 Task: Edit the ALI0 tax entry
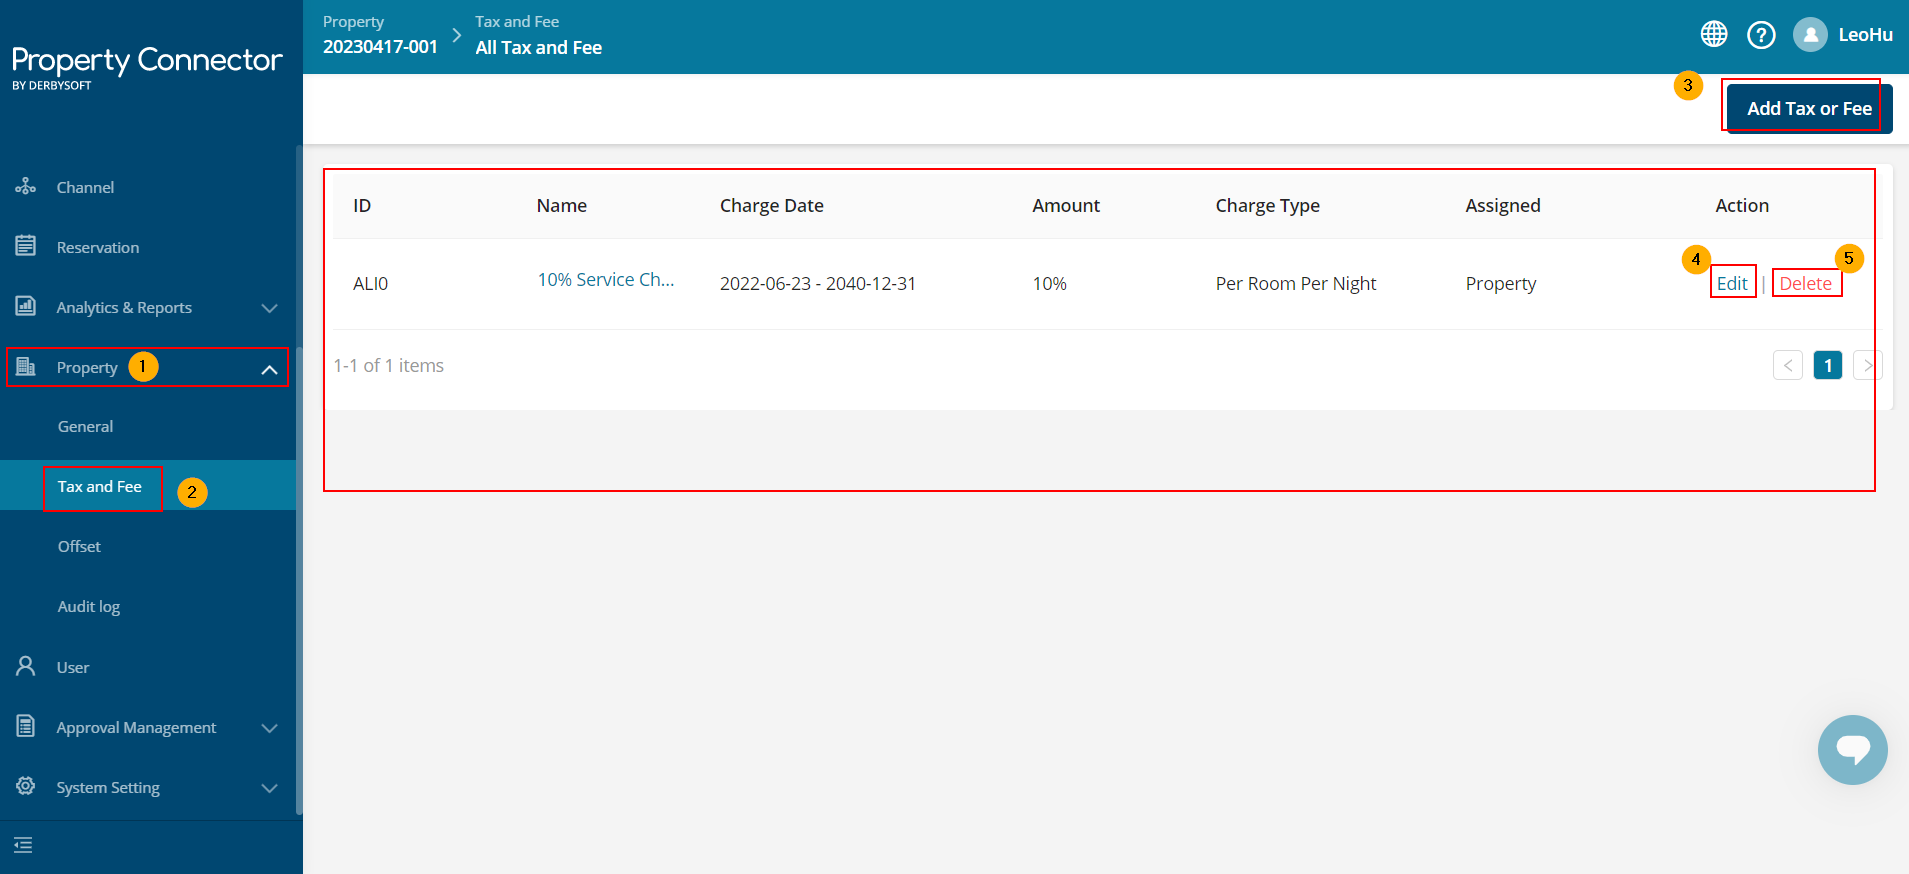coord(1732,283)
